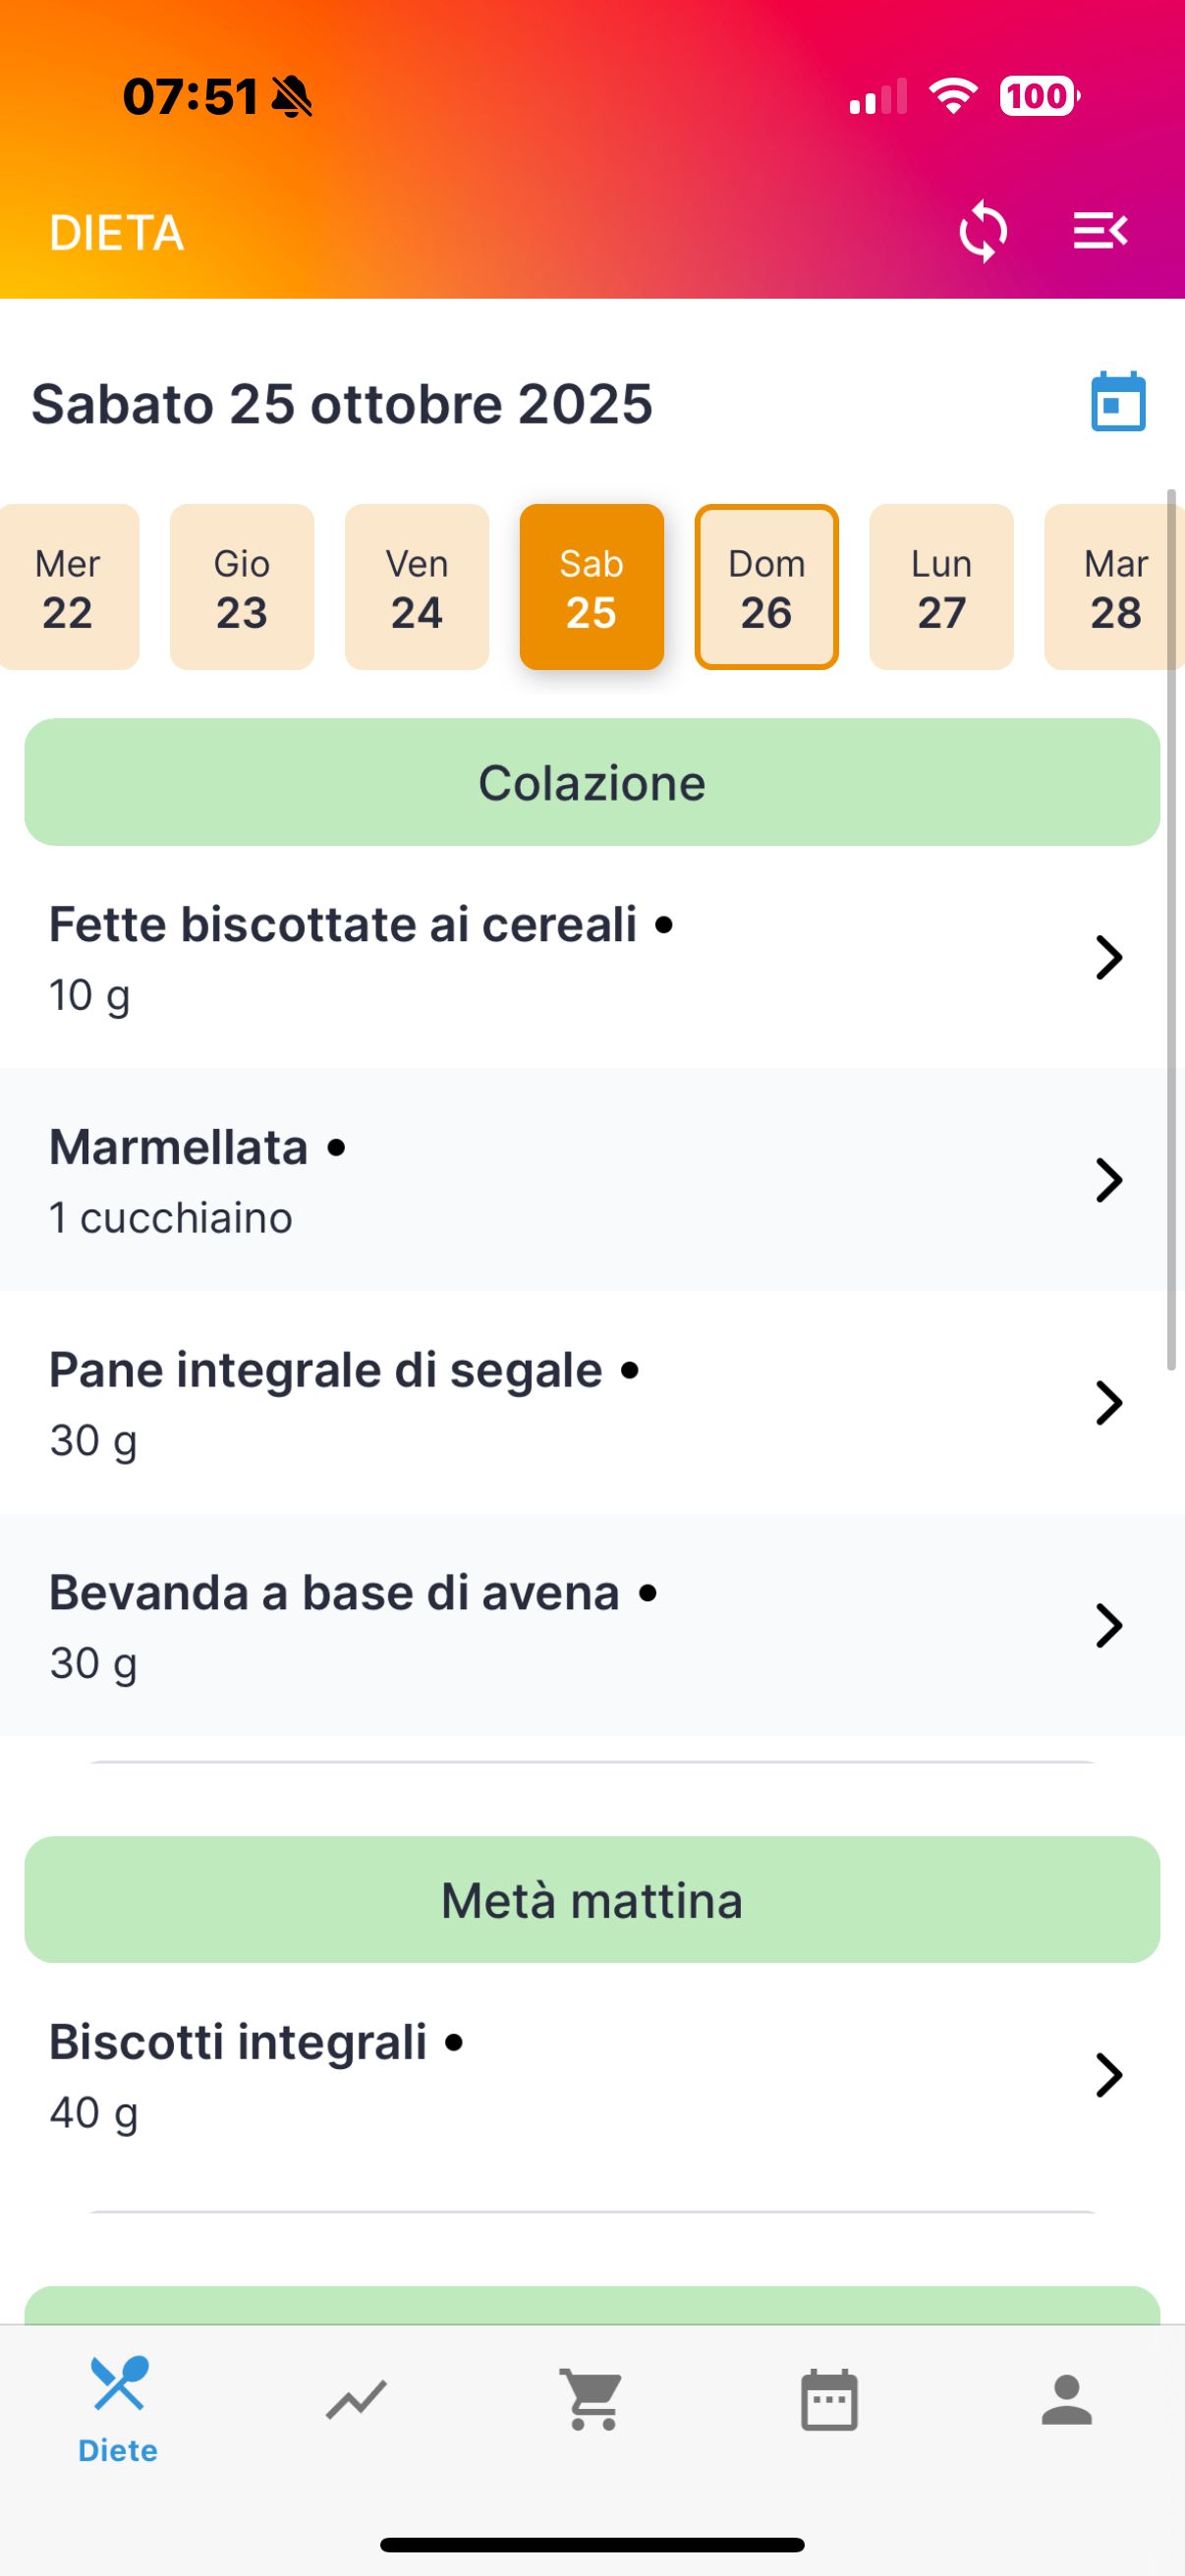Viewport: 1185px width, 2576px height.
Task: Switch to Lun 27 day
Action: pos(941,587)
